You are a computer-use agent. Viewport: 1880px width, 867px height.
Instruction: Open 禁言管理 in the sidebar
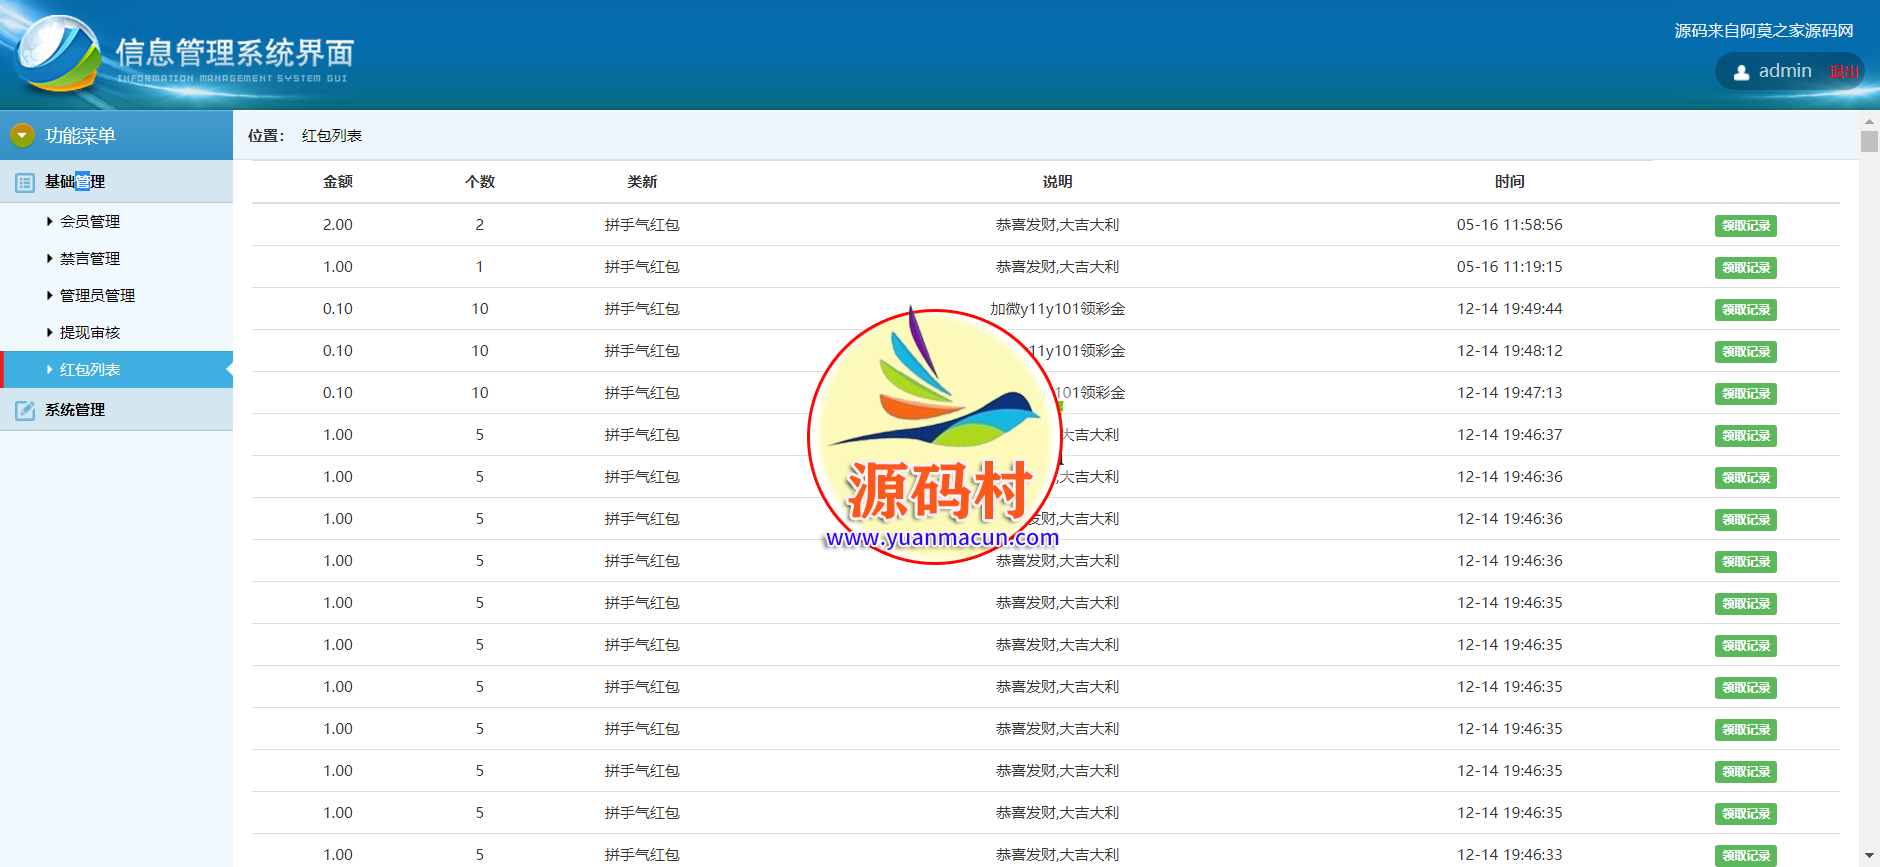pyautogui.click(x=90, y=259)
